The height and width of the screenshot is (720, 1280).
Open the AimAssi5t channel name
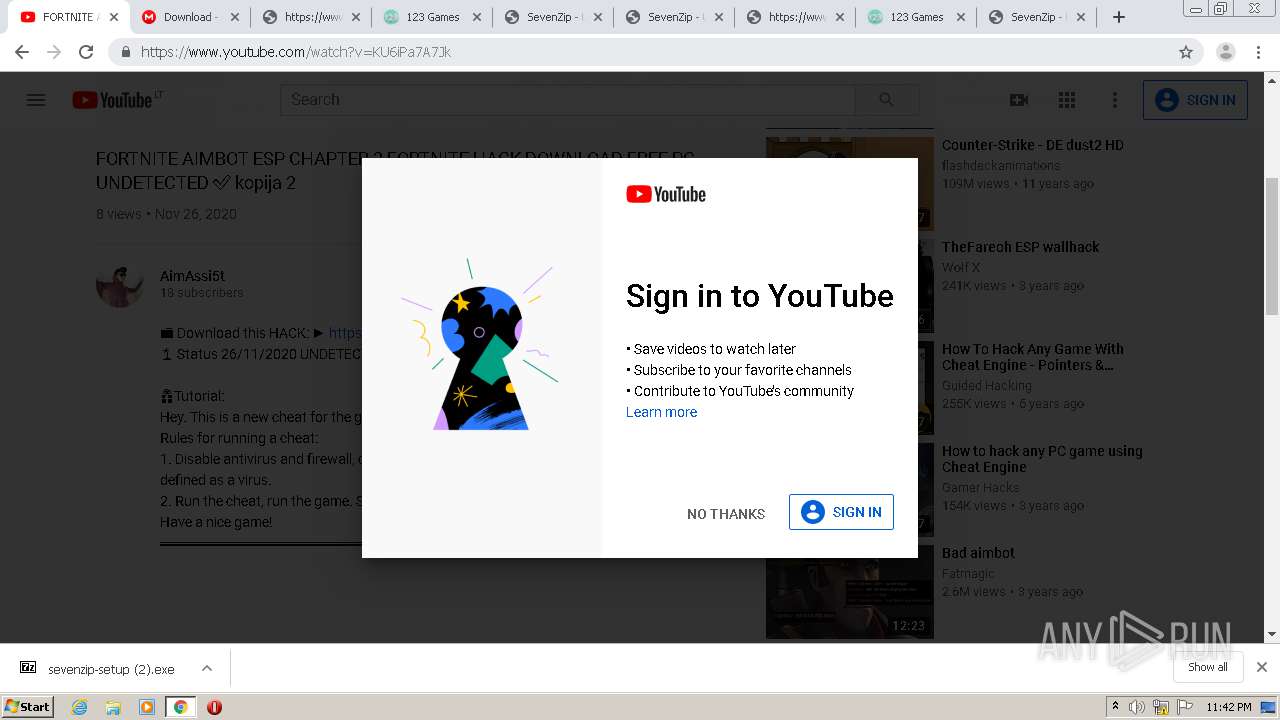click(x=193, y=276)
